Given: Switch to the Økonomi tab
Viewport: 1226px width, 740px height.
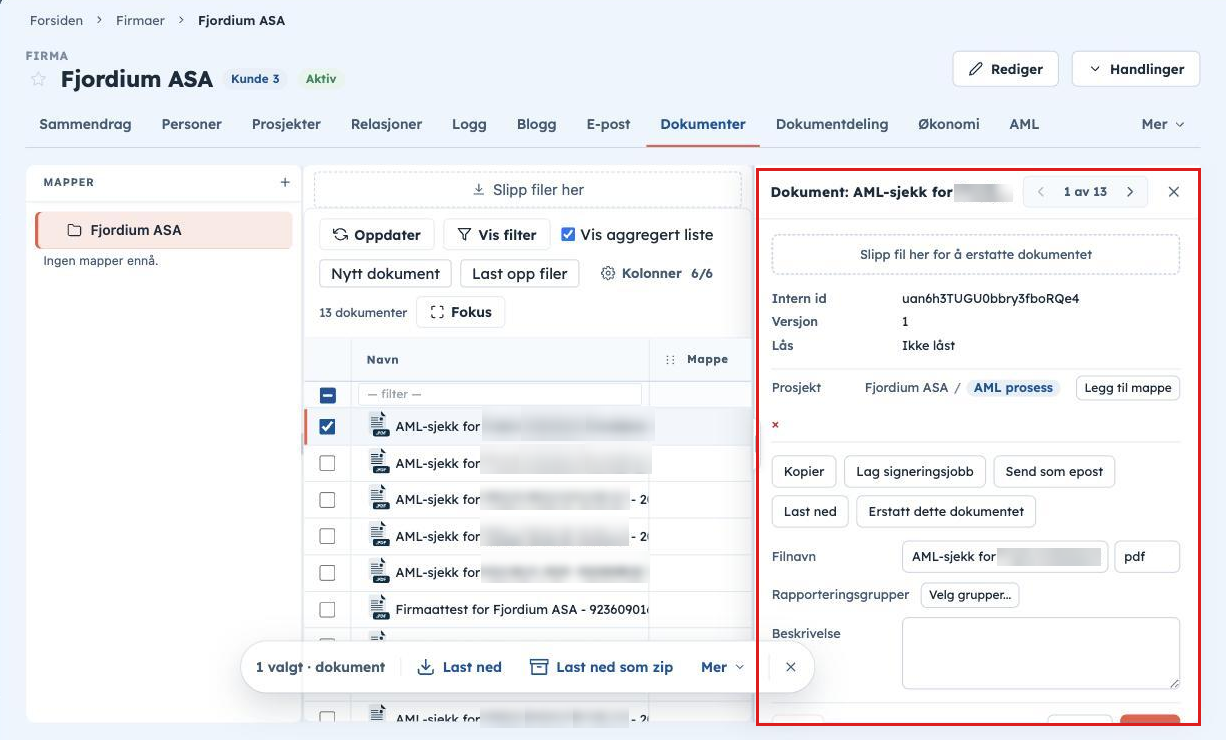Looking at the screenshot, I should 949,124.
